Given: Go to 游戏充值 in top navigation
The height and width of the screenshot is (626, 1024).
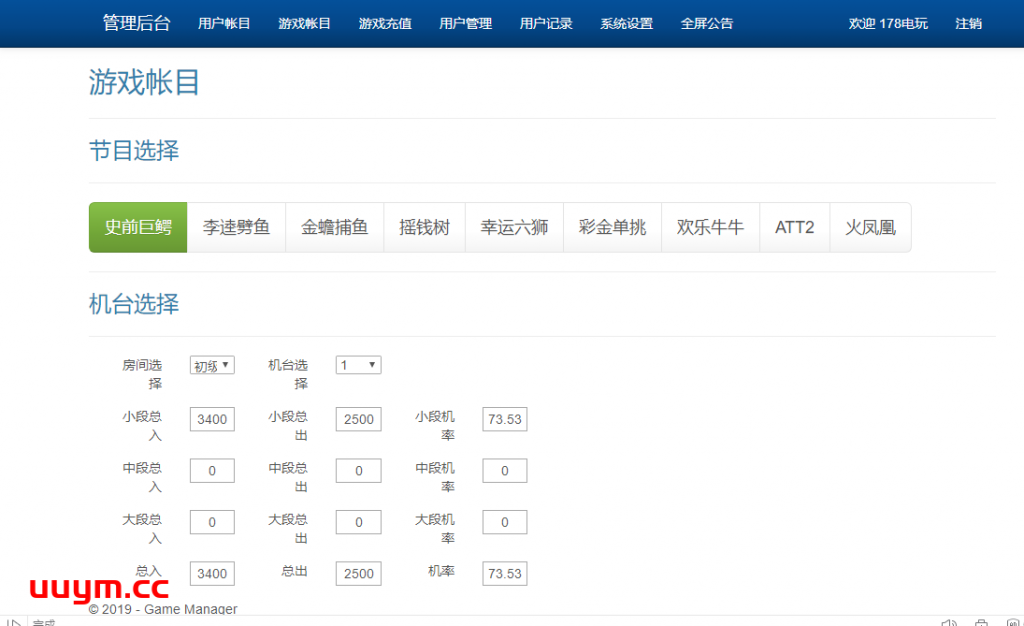Looking at the screenshot, I should pyautogui.click(x=385, y=23).
